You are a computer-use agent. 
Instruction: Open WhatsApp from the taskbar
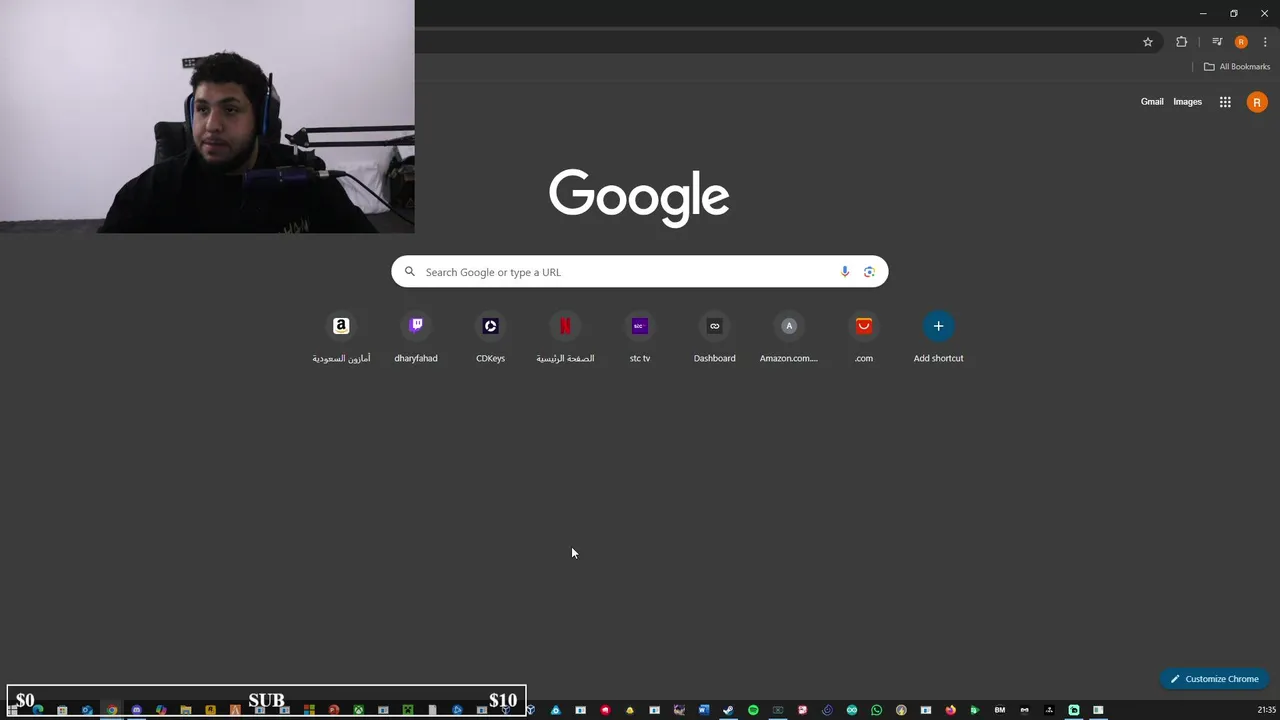click(876, 710)
